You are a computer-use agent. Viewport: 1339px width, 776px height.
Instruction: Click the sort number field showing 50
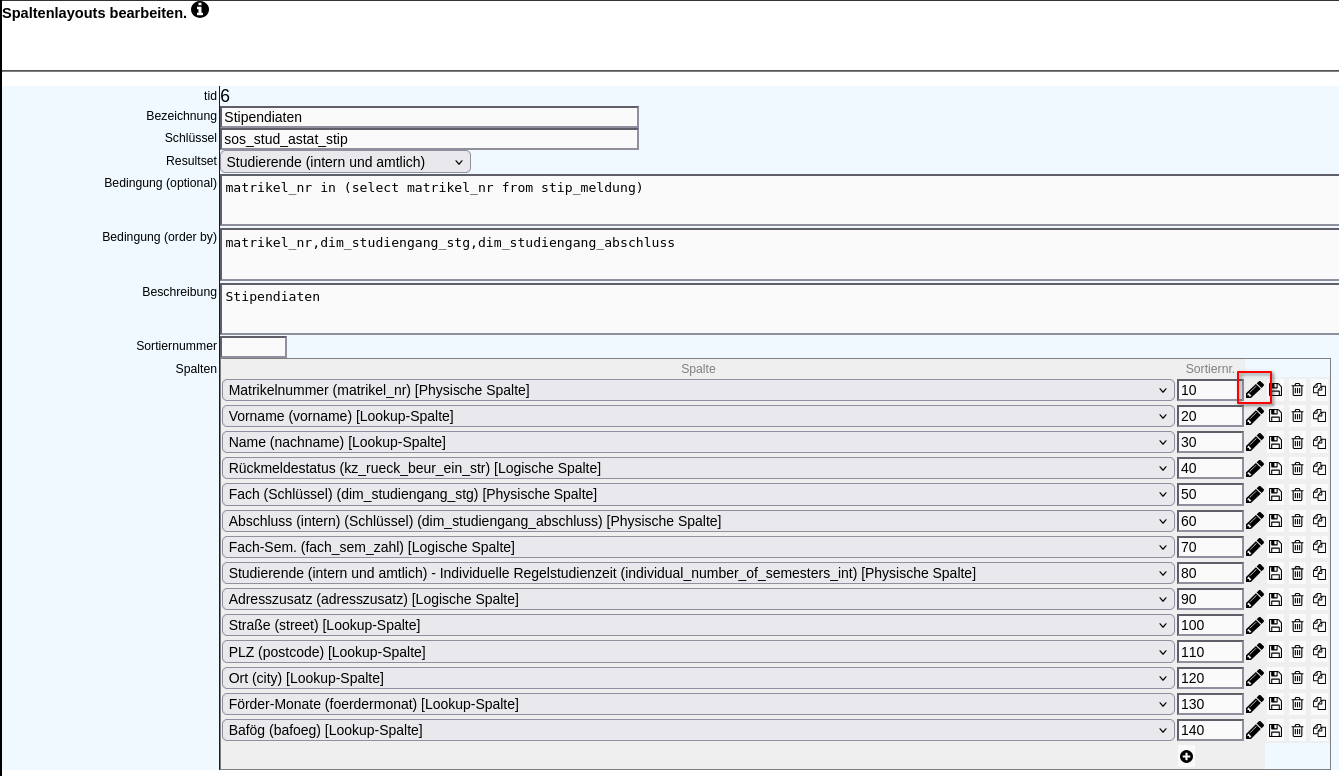point(1209,494)
